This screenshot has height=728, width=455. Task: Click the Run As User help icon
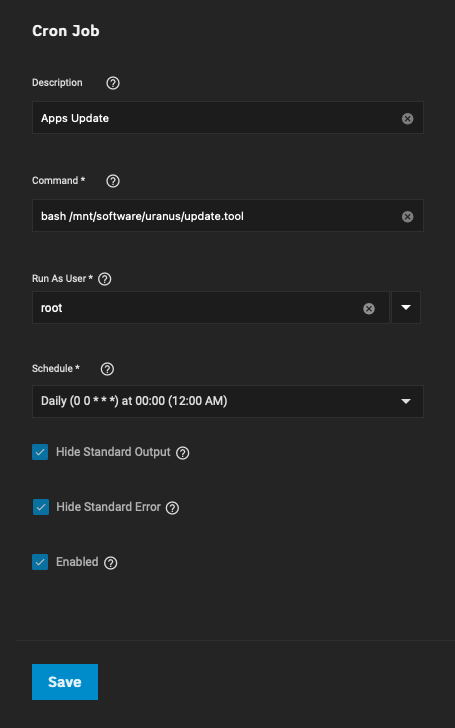click(x=105, y=279)
